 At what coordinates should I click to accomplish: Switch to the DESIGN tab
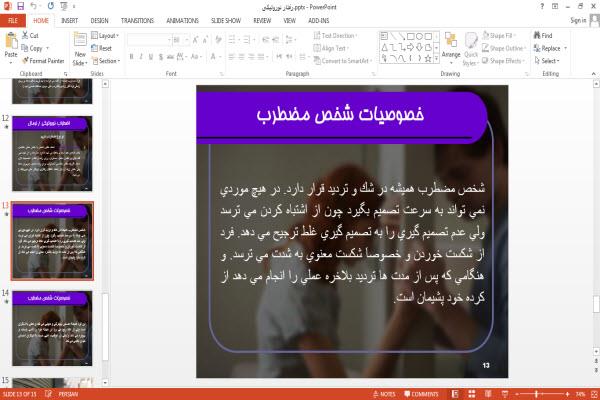point(99,21)
